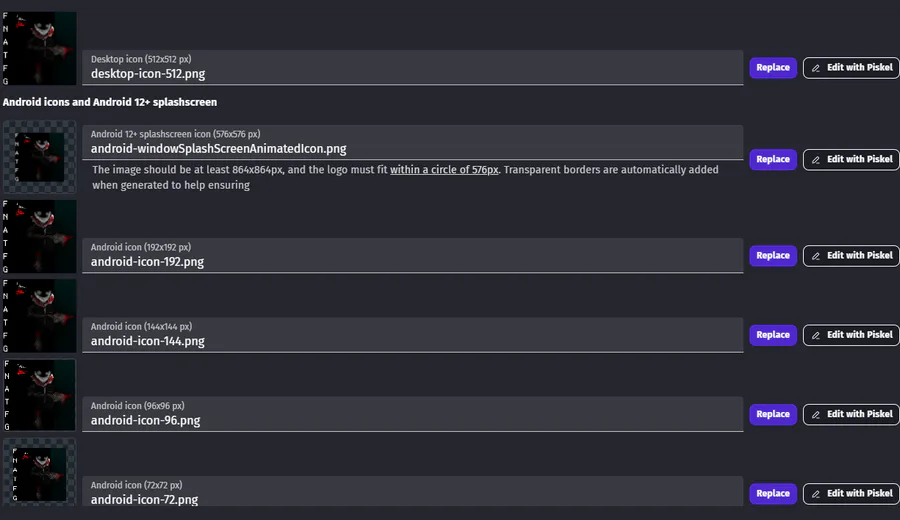This screenshot has width=900, height=520.
Task: Open android-icon-192.png in Piskel editor
Action: [x=851, y=256]
